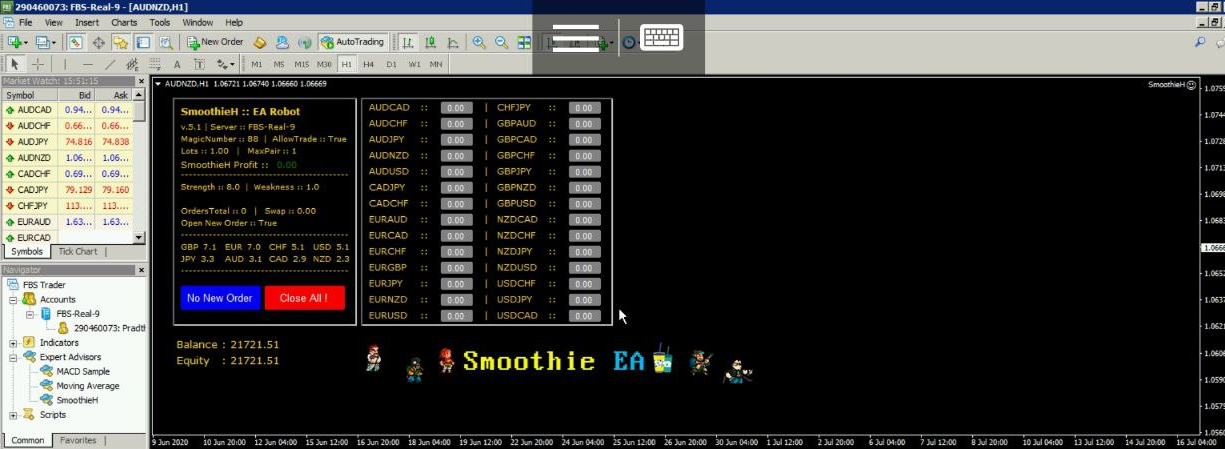Expand the Scripts tree node
Viewport: 1225px width, 449px height.
pyautogui.click(x=13, y=415)
